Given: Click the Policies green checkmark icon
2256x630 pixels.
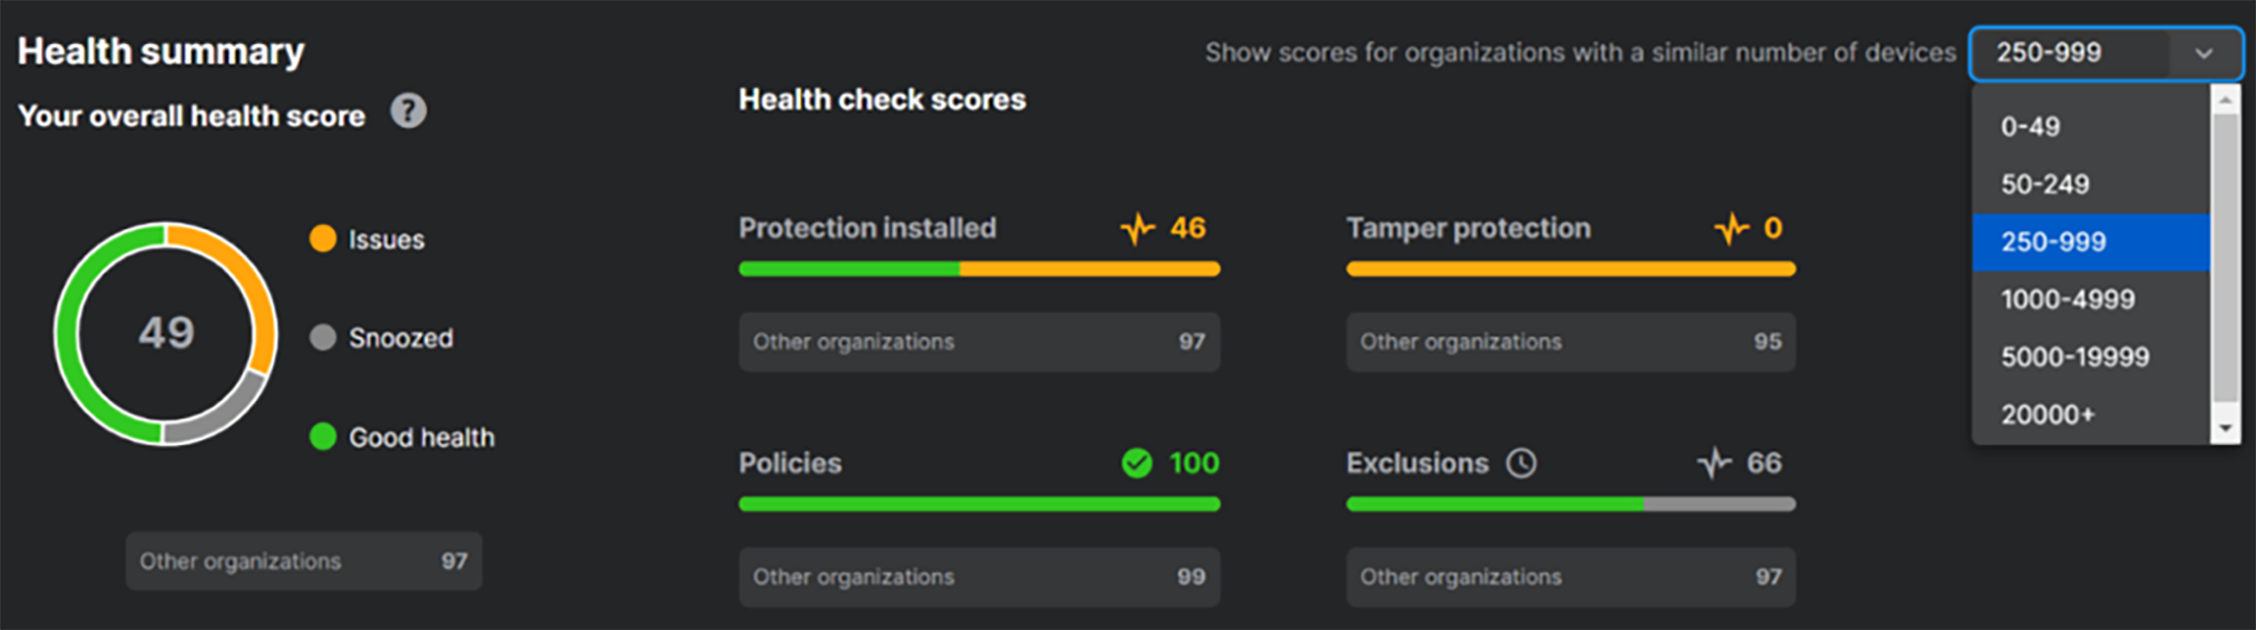Looking at the screenshot, I should click(x=1137, y=463).
